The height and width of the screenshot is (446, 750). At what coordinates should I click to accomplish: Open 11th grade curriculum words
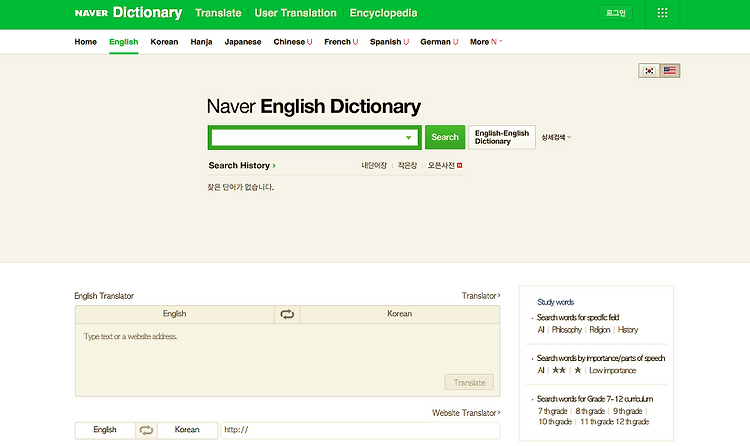[x=596, y=422]
